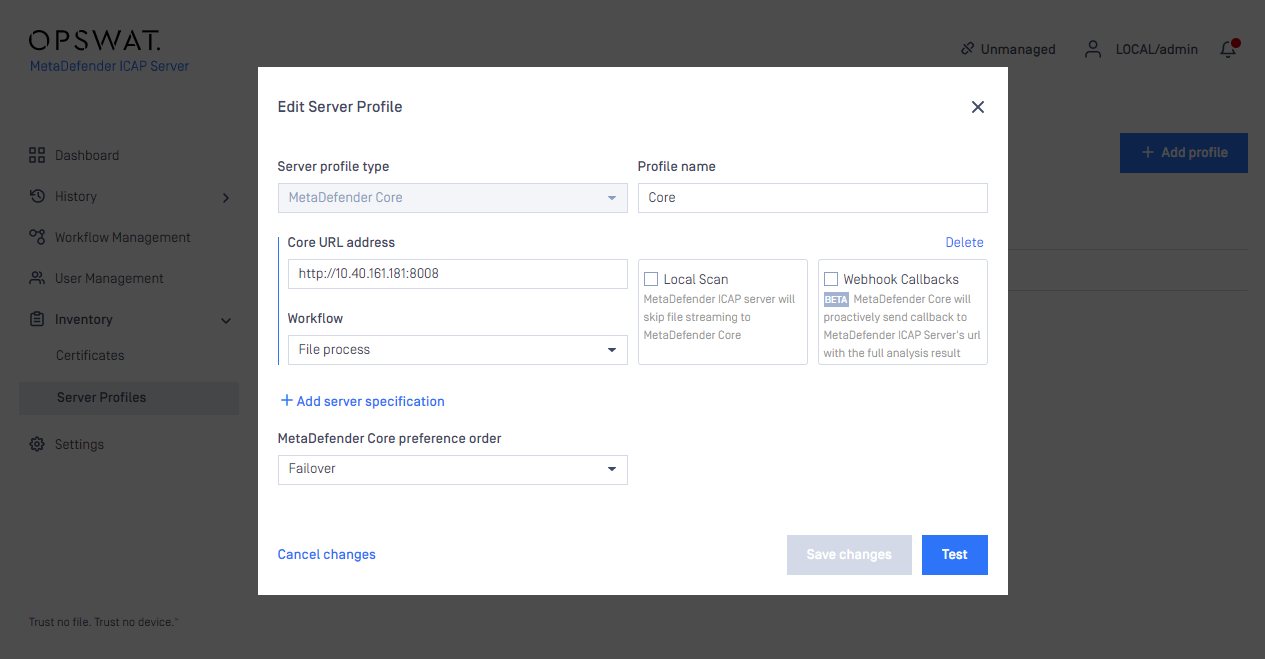Viewport: 1265px width, 659px height.
Task: Click the User Management people icon
Action: tap(37, 278)
